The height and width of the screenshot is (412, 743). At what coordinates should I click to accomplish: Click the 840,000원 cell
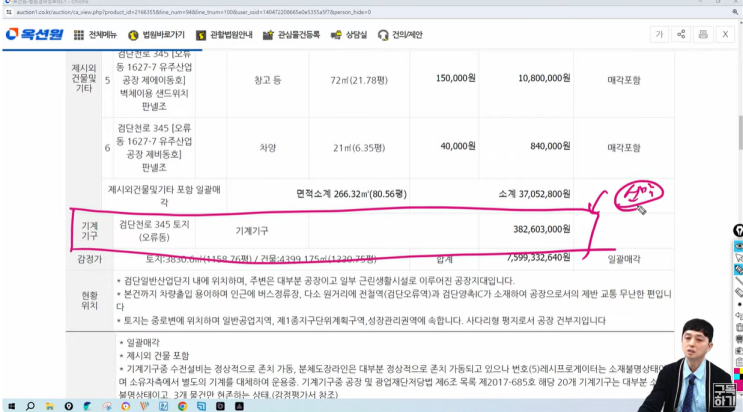coord(550,146)
